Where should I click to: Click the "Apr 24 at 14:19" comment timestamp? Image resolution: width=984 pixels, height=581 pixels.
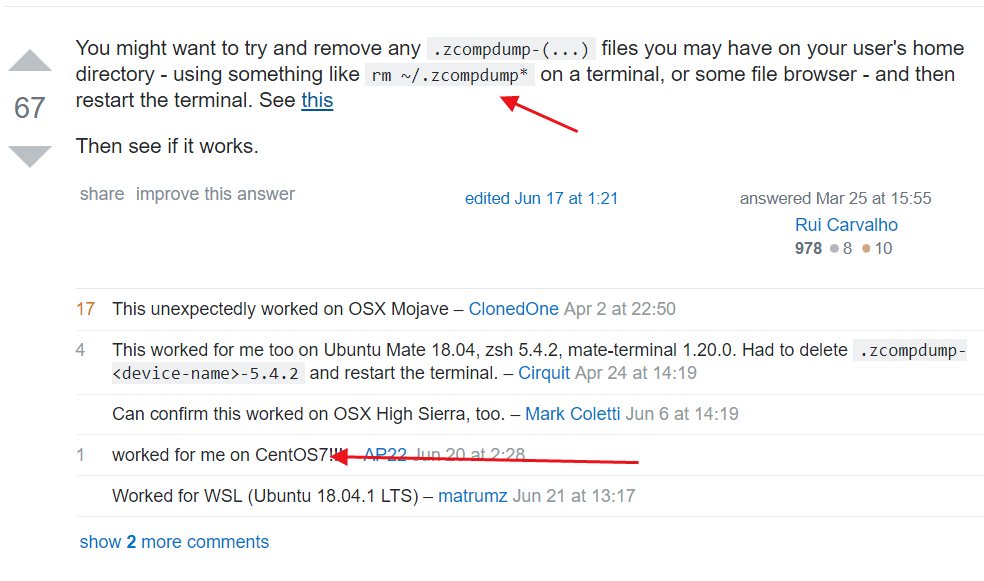coord(636,373)
